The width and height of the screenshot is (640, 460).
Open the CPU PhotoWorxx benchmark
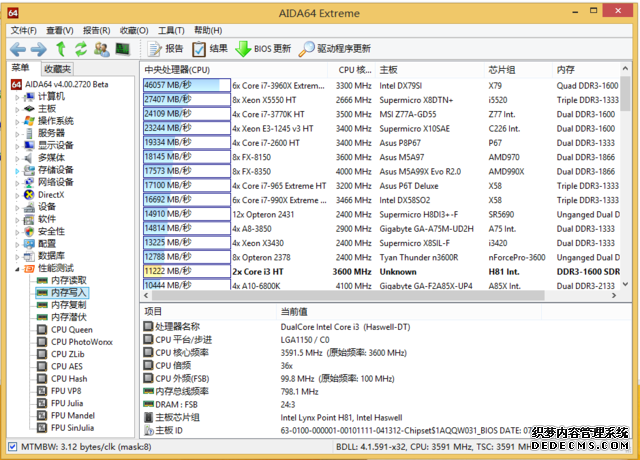(x=75, y=342)
